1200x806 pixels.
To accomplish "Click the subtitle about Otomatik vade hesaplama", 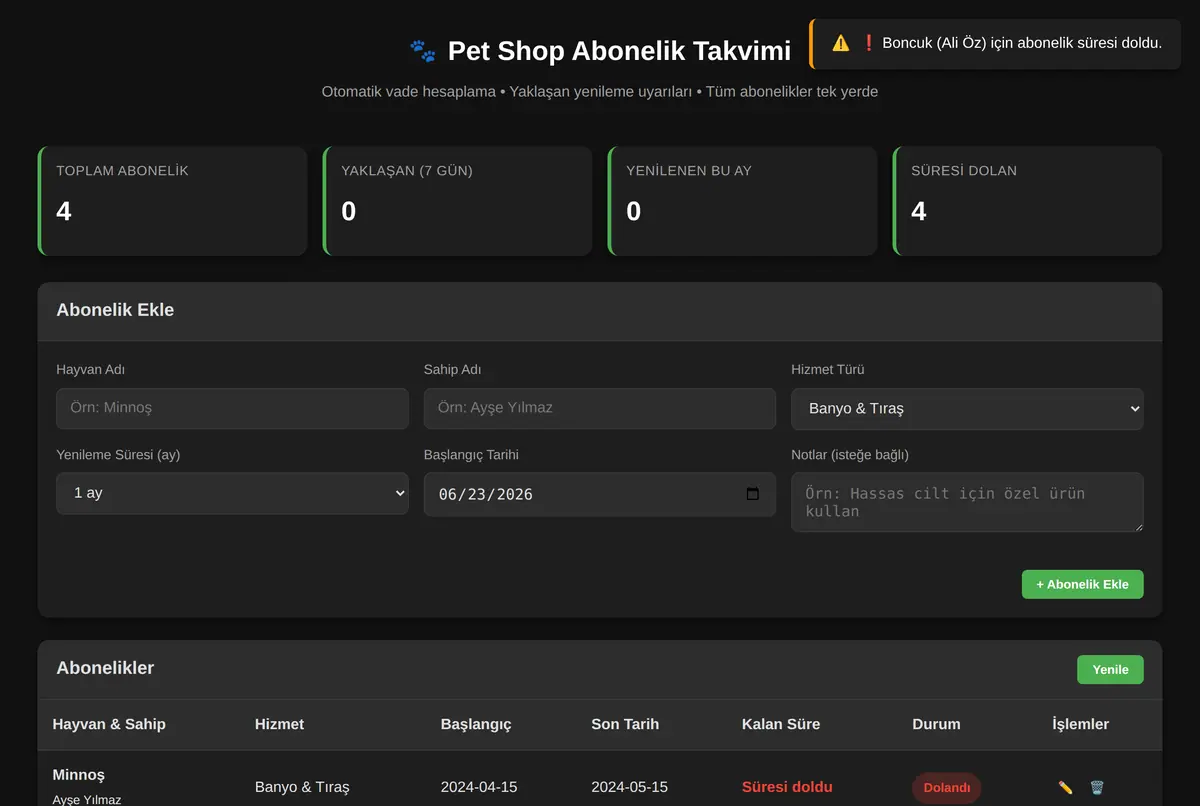I will pos(600,92).
